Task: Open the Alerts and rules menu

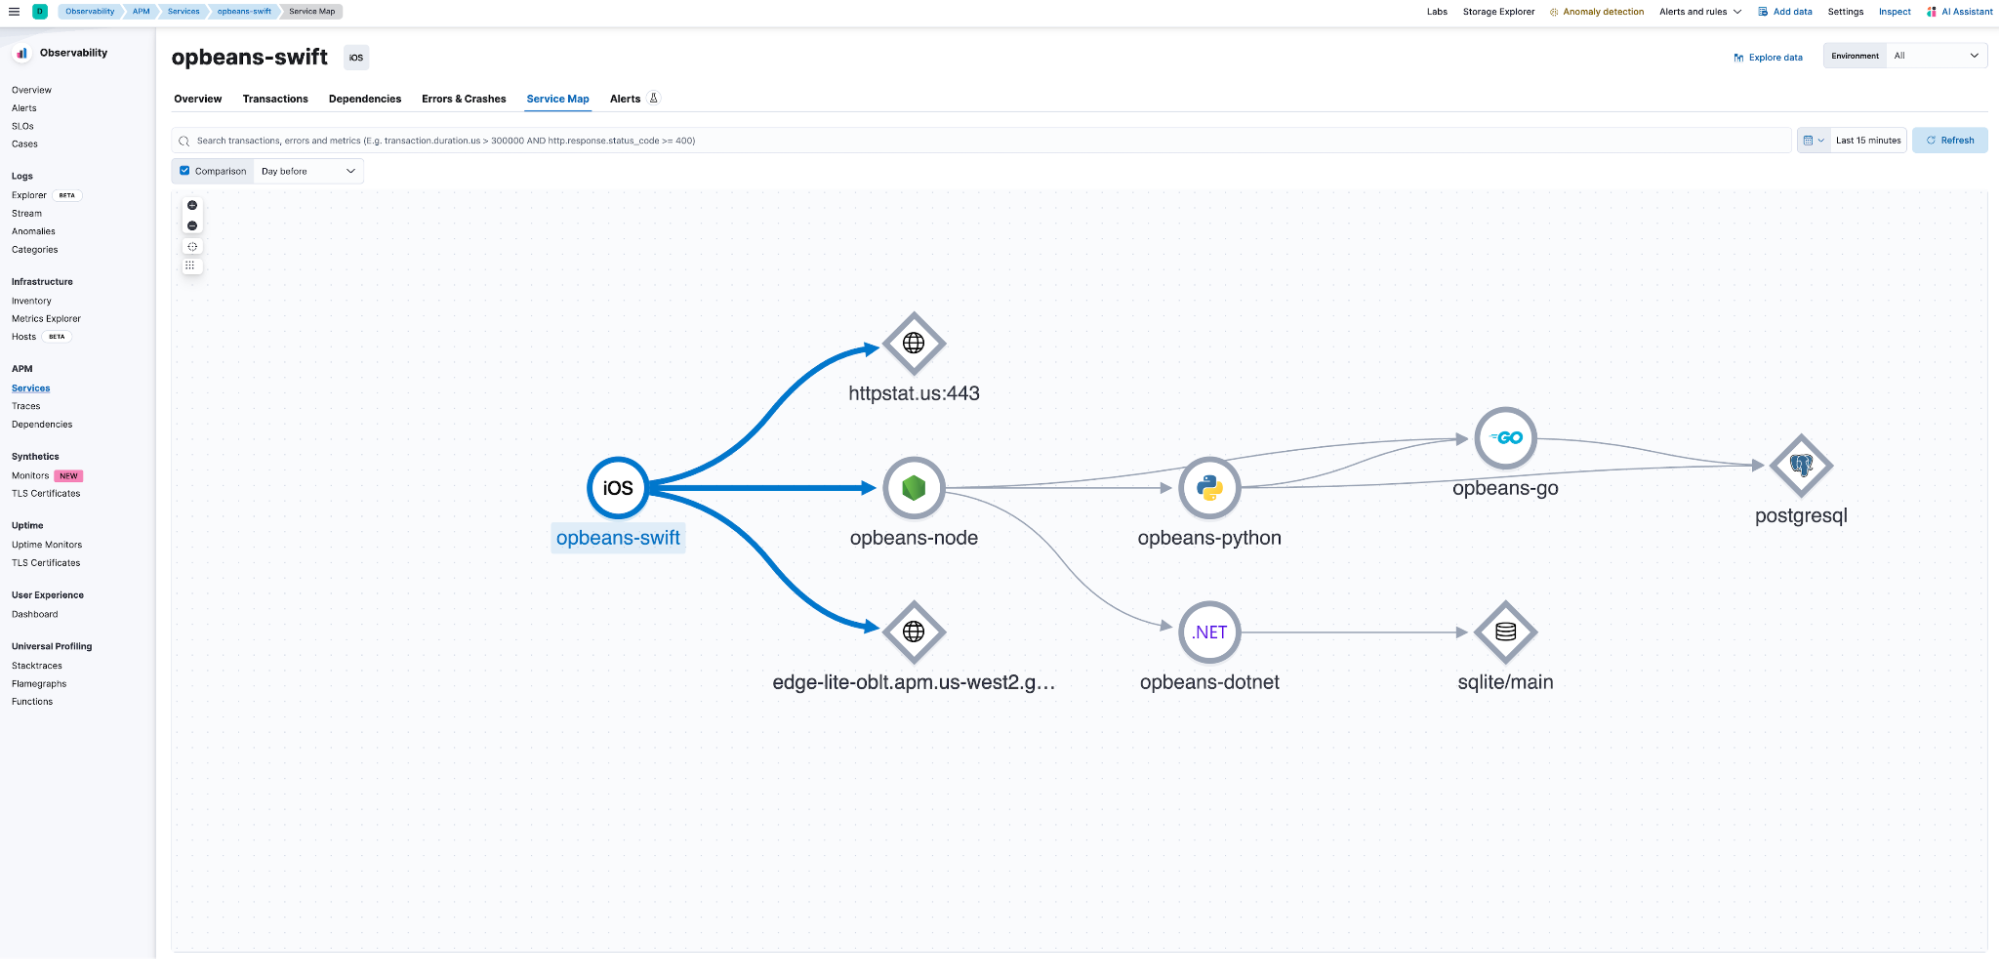Action: tap(1700, 12)
